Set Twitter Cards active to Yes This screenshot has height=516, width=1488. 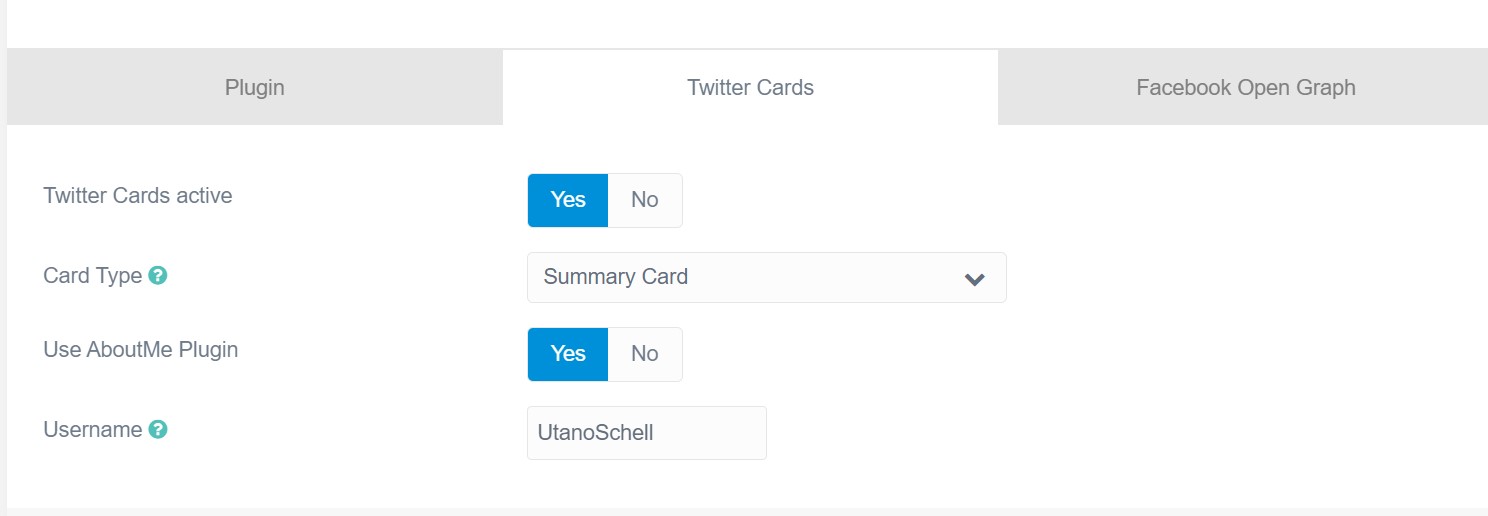tap(568, 200)
